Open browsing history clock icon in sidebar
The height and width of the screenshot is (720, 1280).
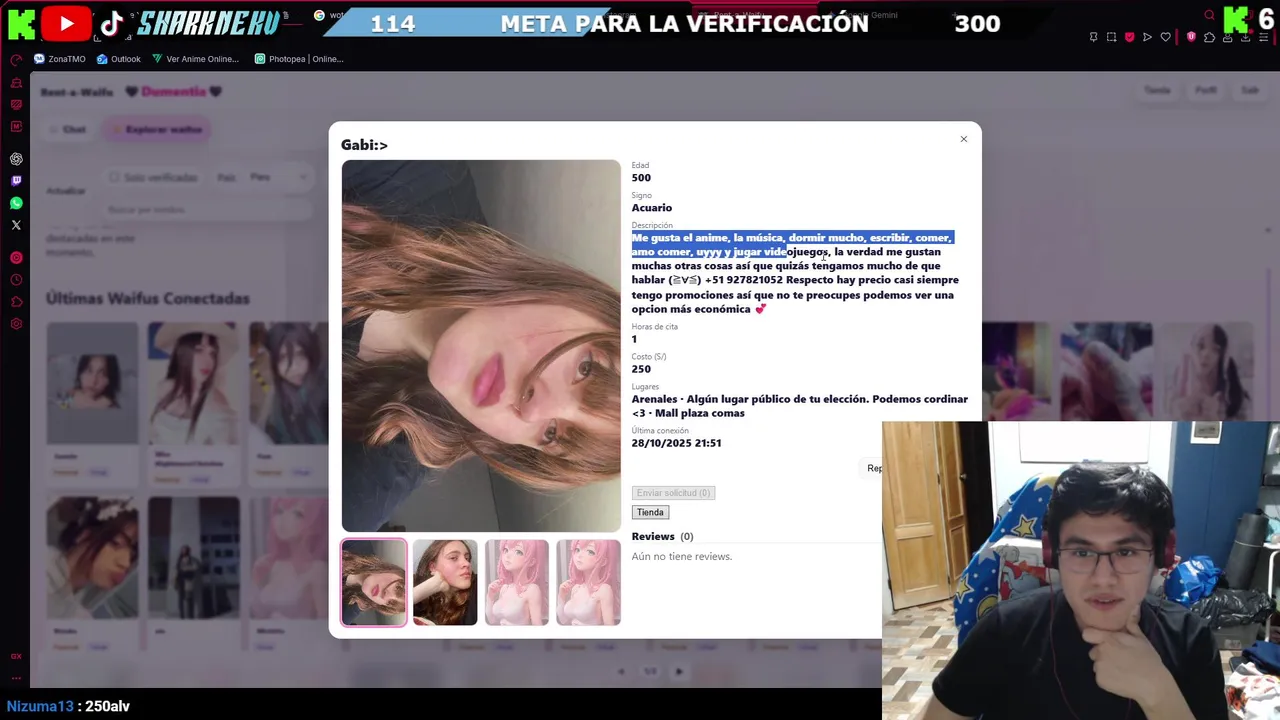tap(16, 280)
